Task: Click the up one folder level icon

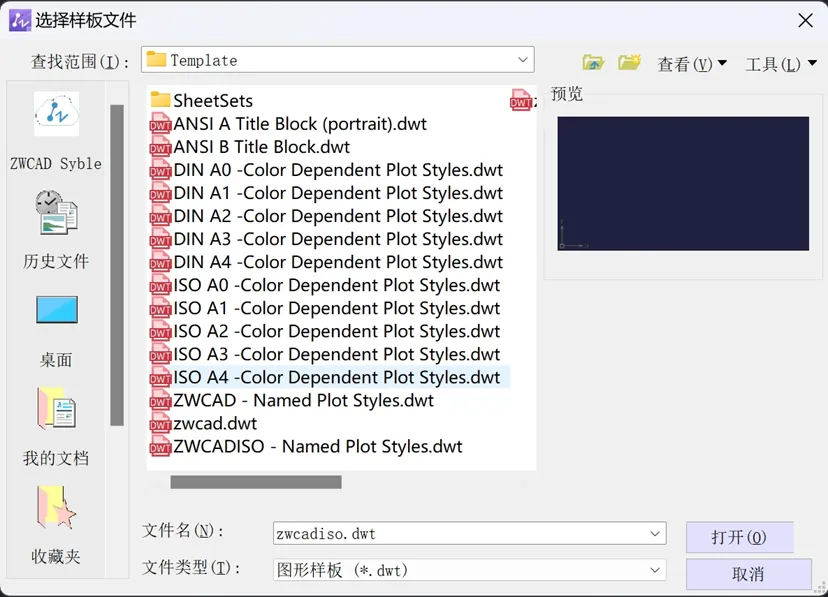Action: click(593, 62)
